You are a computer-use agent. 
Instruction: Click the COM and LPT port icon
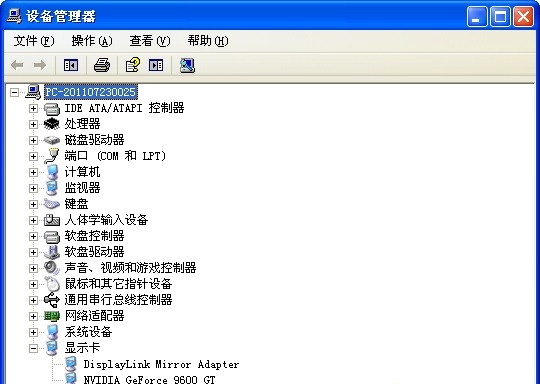[x=52, y=156]
